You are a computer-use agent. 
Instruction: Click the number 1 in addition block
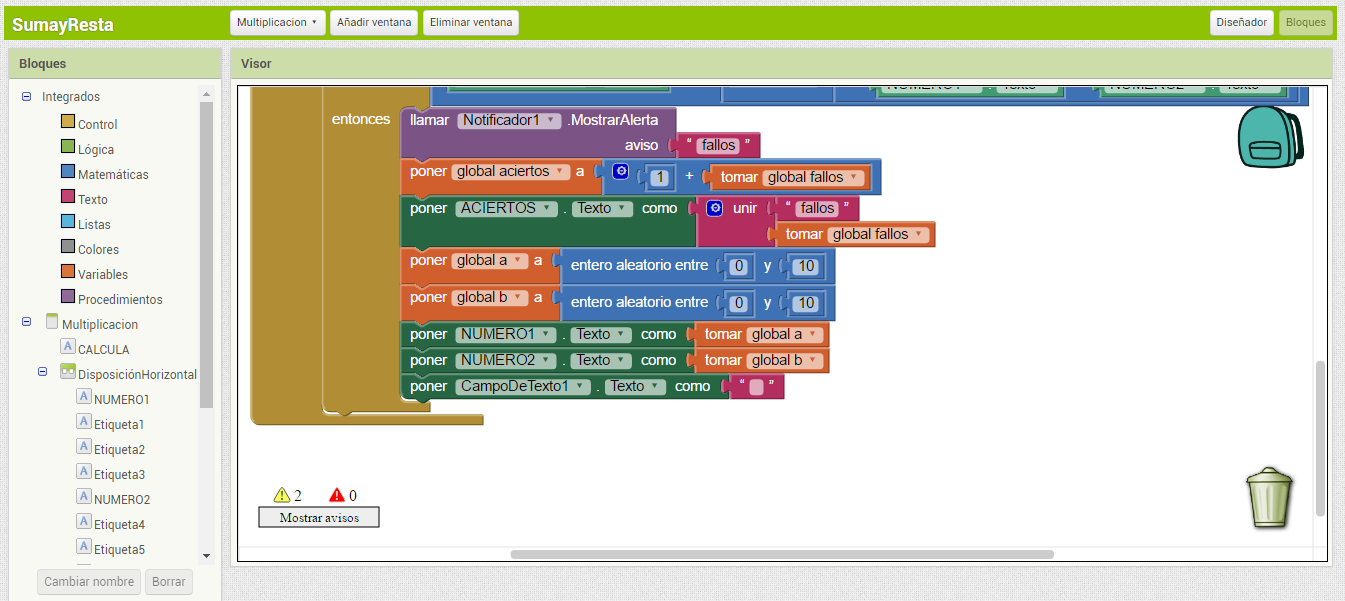pos(658,177)
